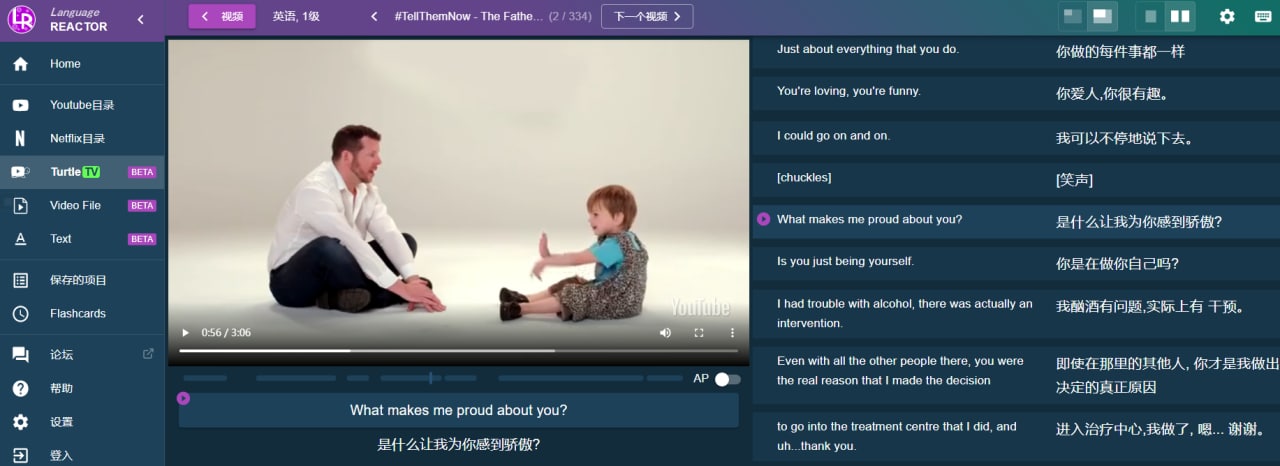Toggle the AP auto-pause switch
This screenshot has width=1280, height=466.
coord(727,379)
